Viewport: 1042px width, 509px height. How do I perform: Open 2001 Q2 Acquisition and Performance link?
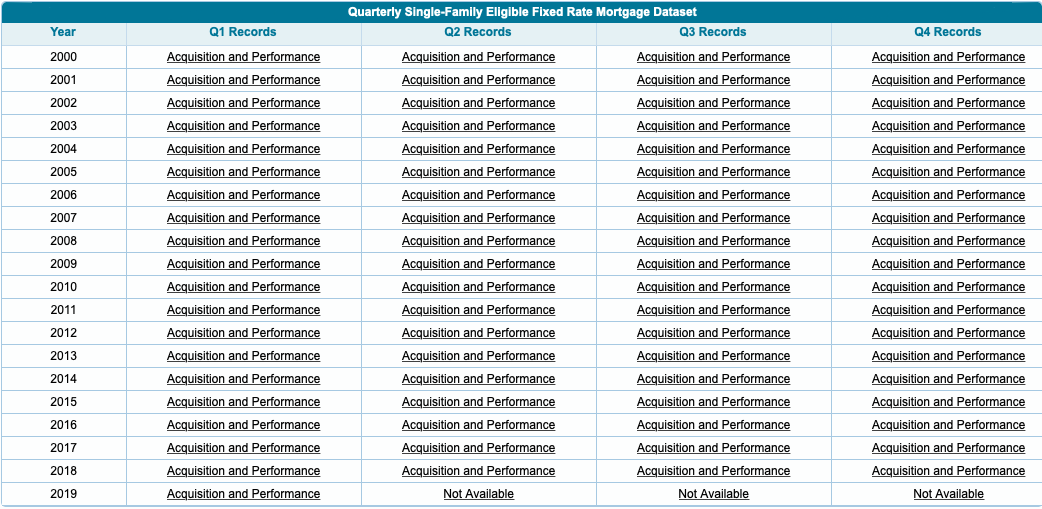click(x=478, y=80)
